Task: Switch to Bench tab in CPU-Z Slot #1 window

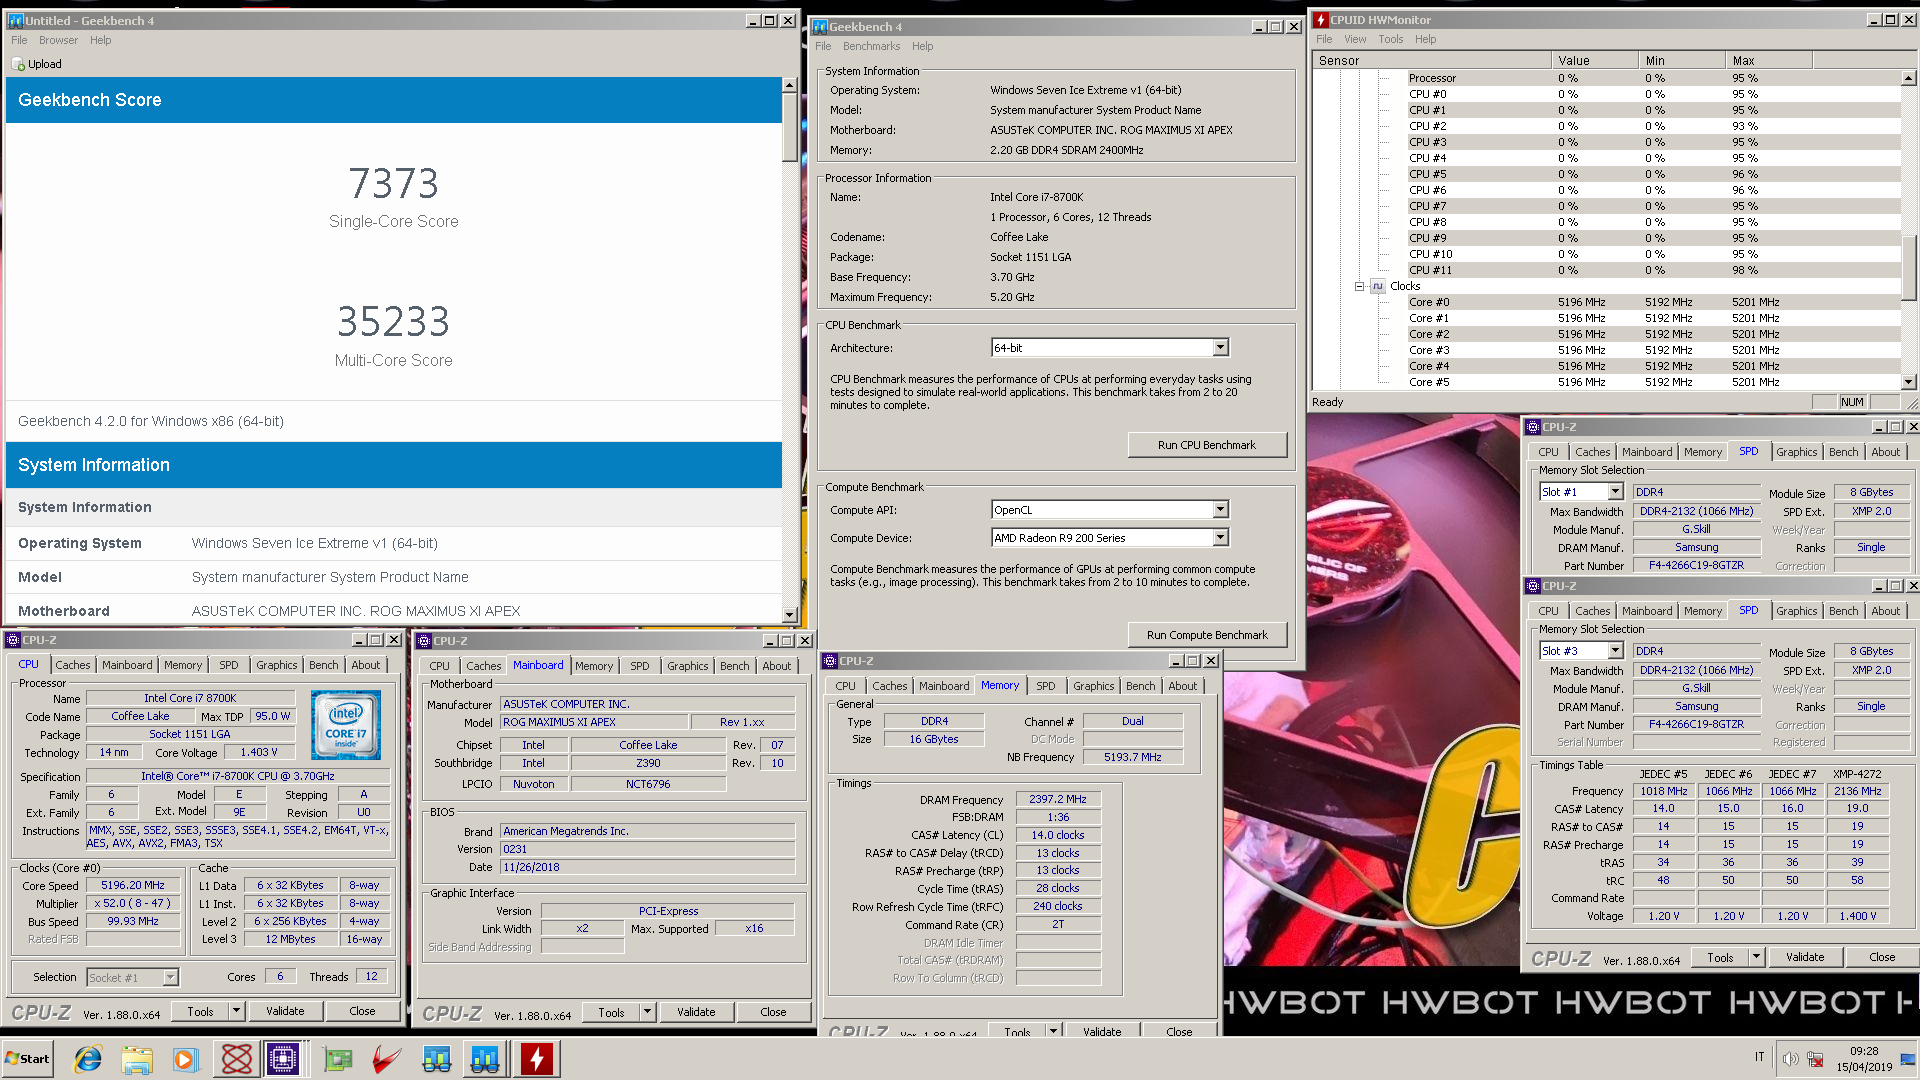Action: 1843,452
